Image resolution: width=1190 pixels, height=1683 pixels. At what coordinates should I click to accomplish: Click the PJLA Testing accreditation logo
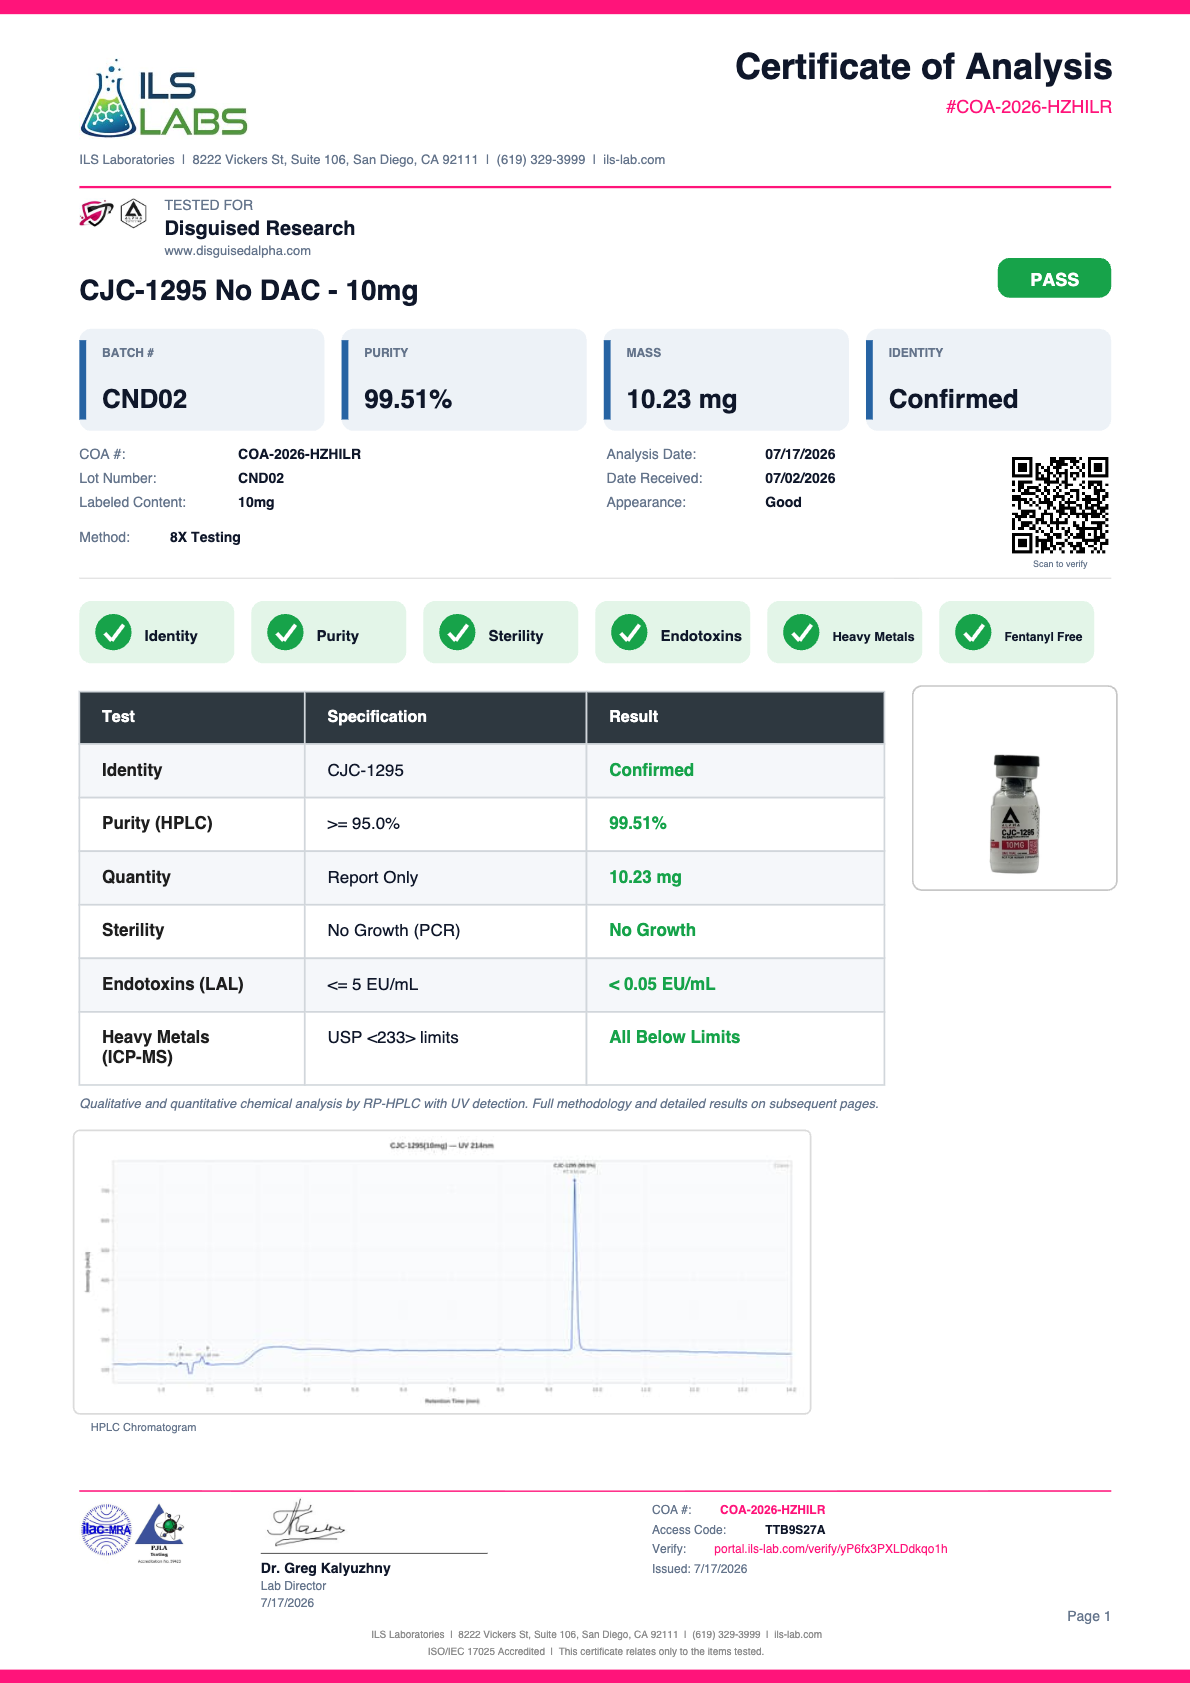(x=160, y=1532)
